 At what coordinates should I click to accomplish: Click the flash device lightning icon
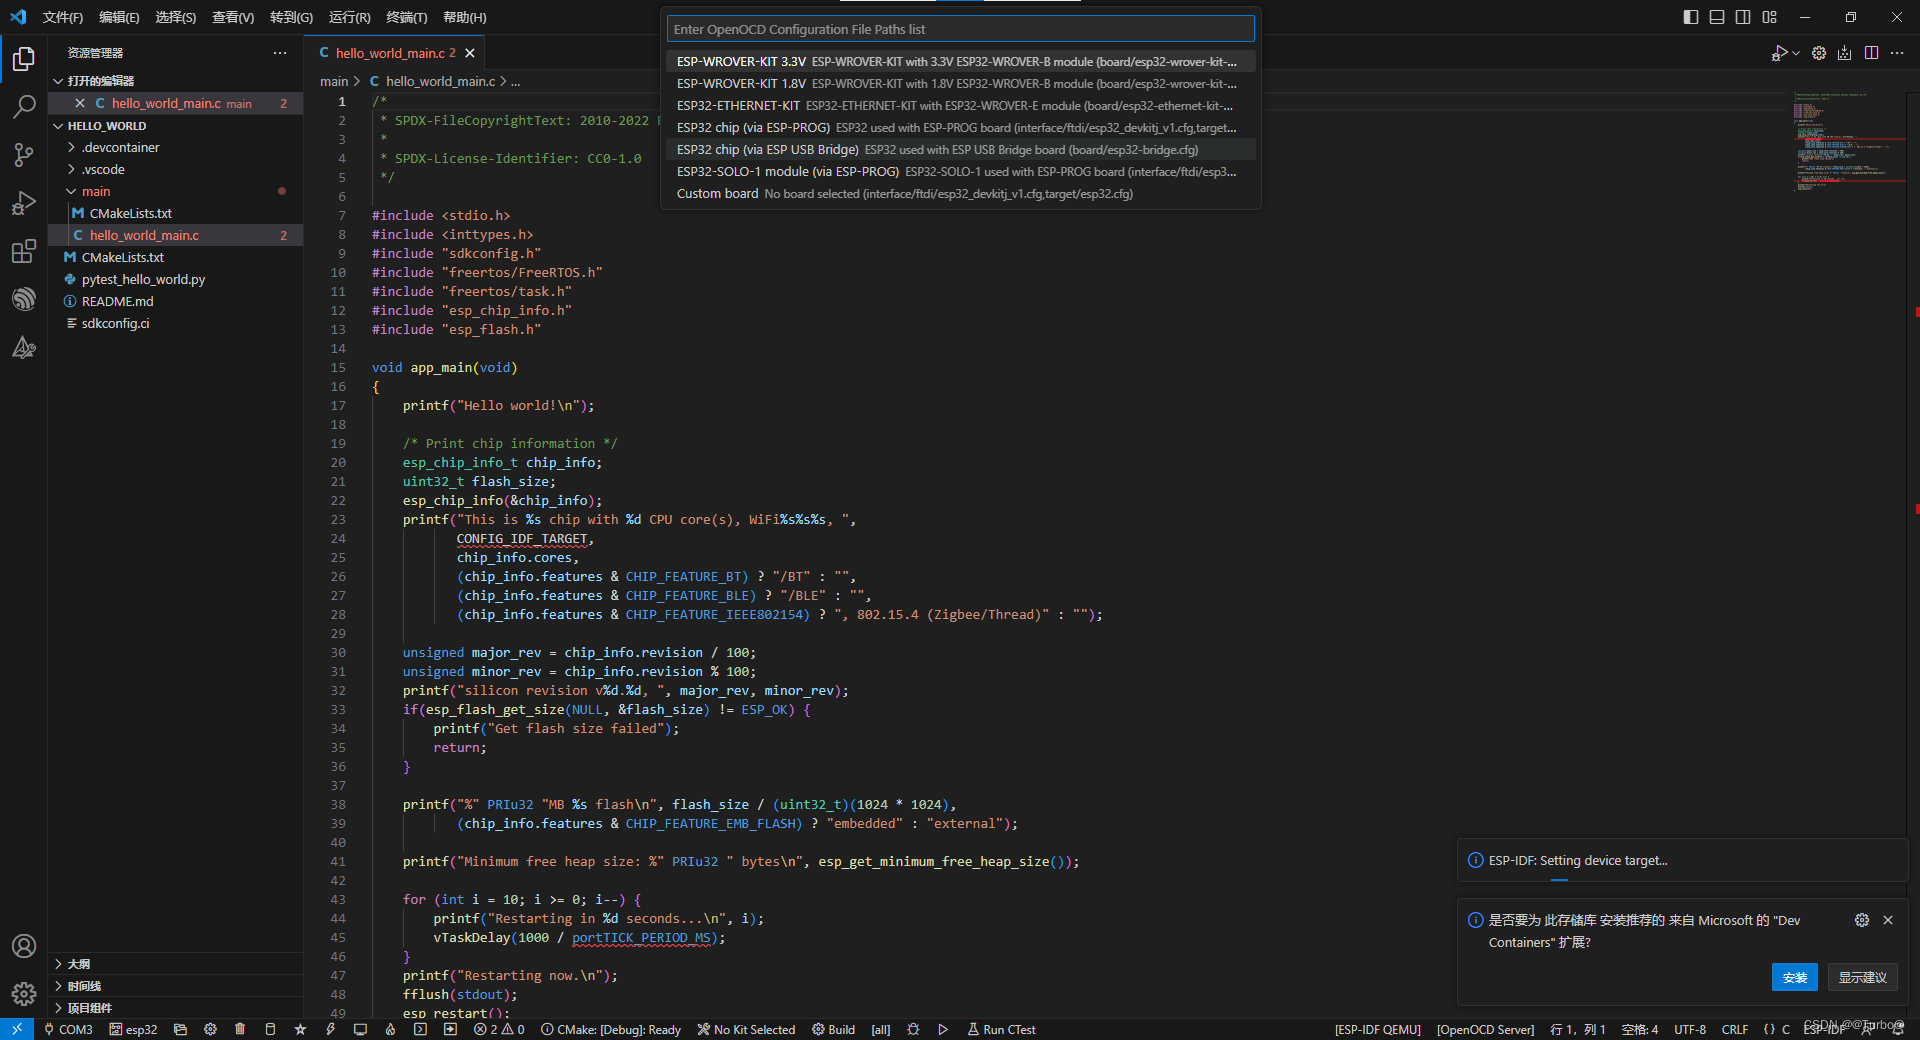(x=330, y=1029)
